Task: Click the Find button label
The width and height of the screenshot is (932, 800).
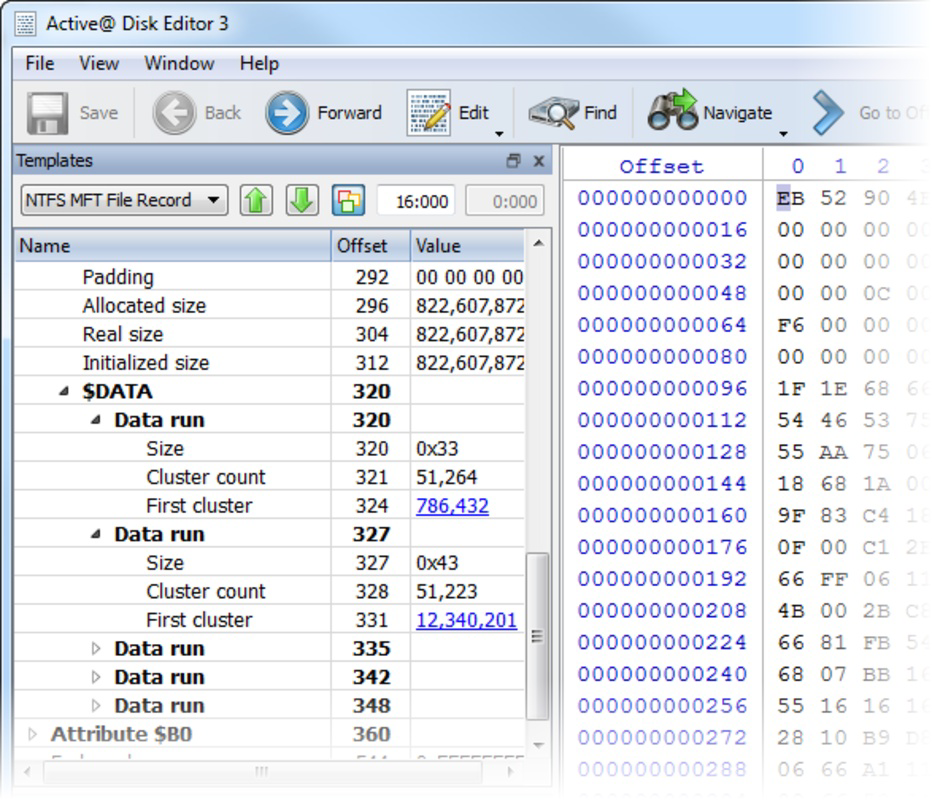Action: point(600,113)
